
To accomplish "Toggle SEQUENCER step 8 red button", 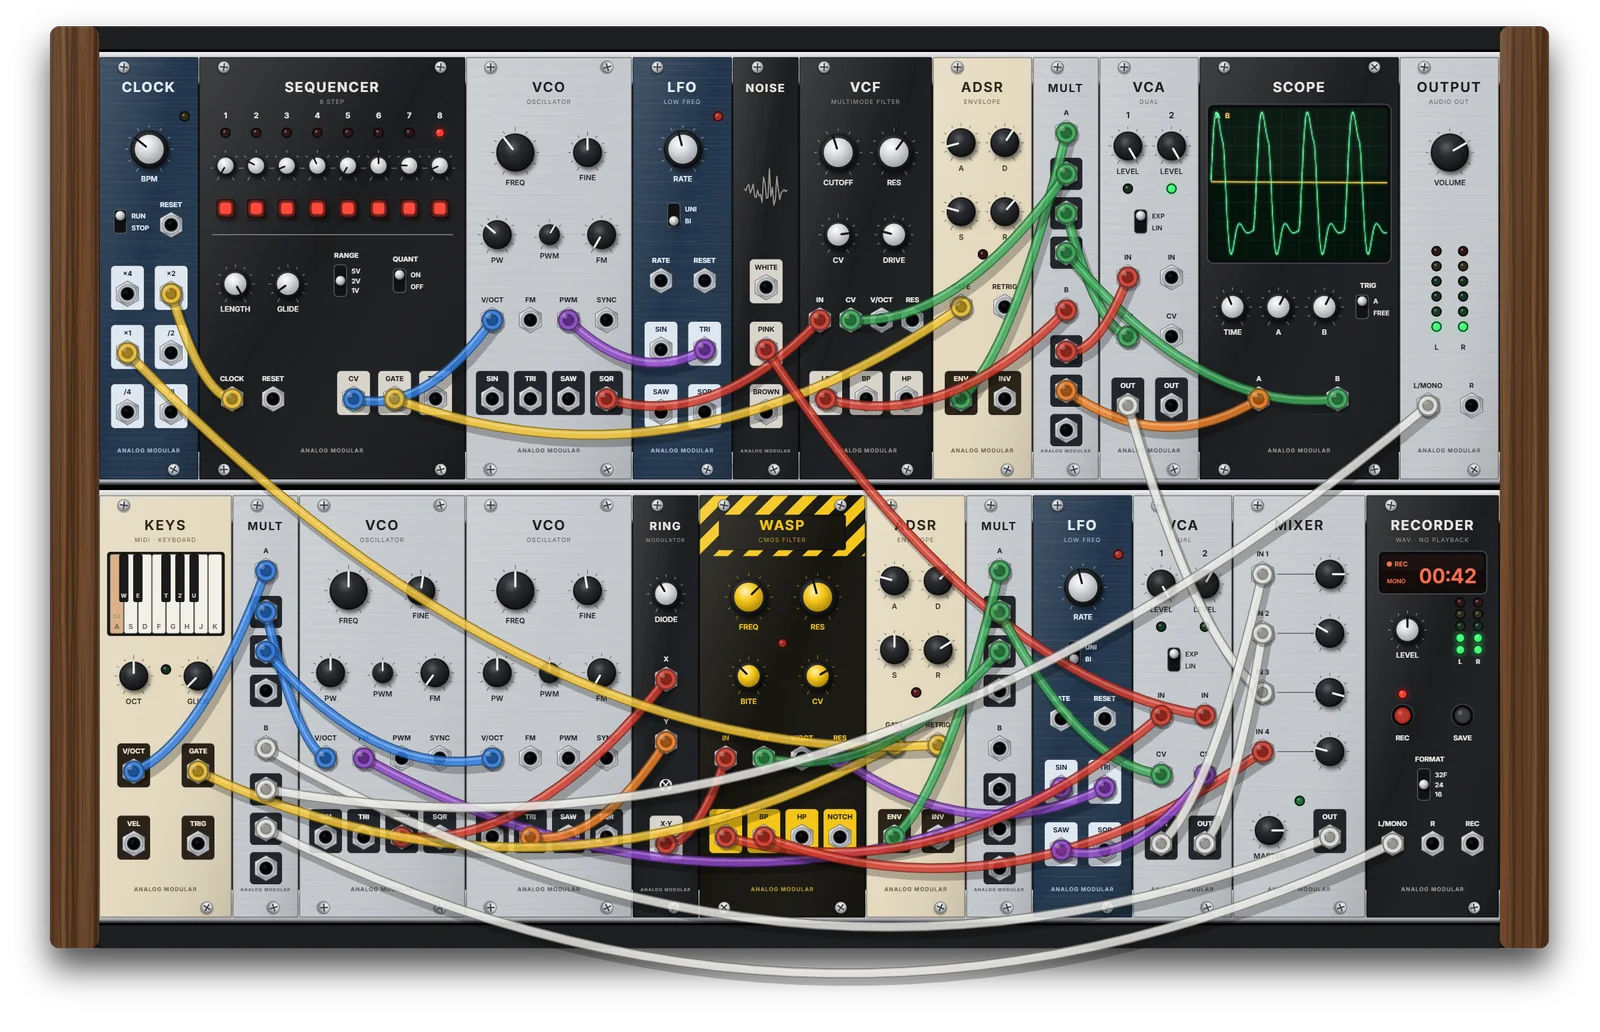I will tap(440, 208).
